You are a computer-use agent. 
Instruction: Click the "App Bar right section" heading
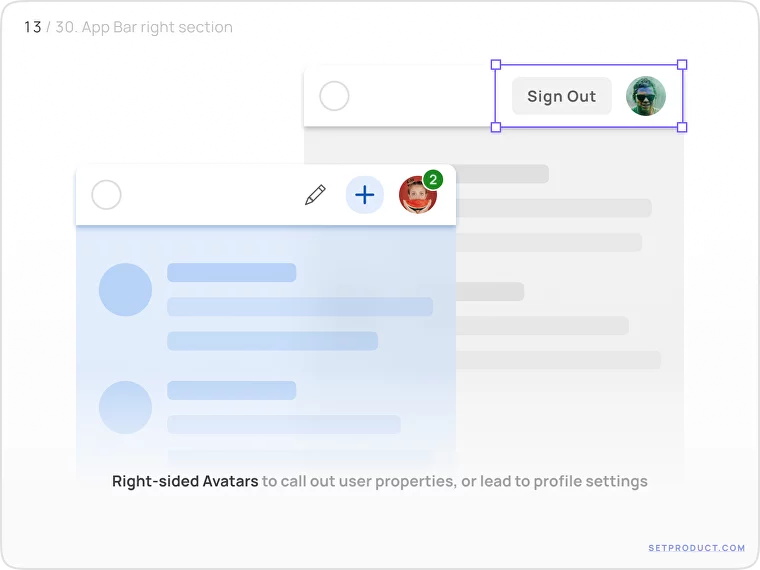(x=157, y=28)
